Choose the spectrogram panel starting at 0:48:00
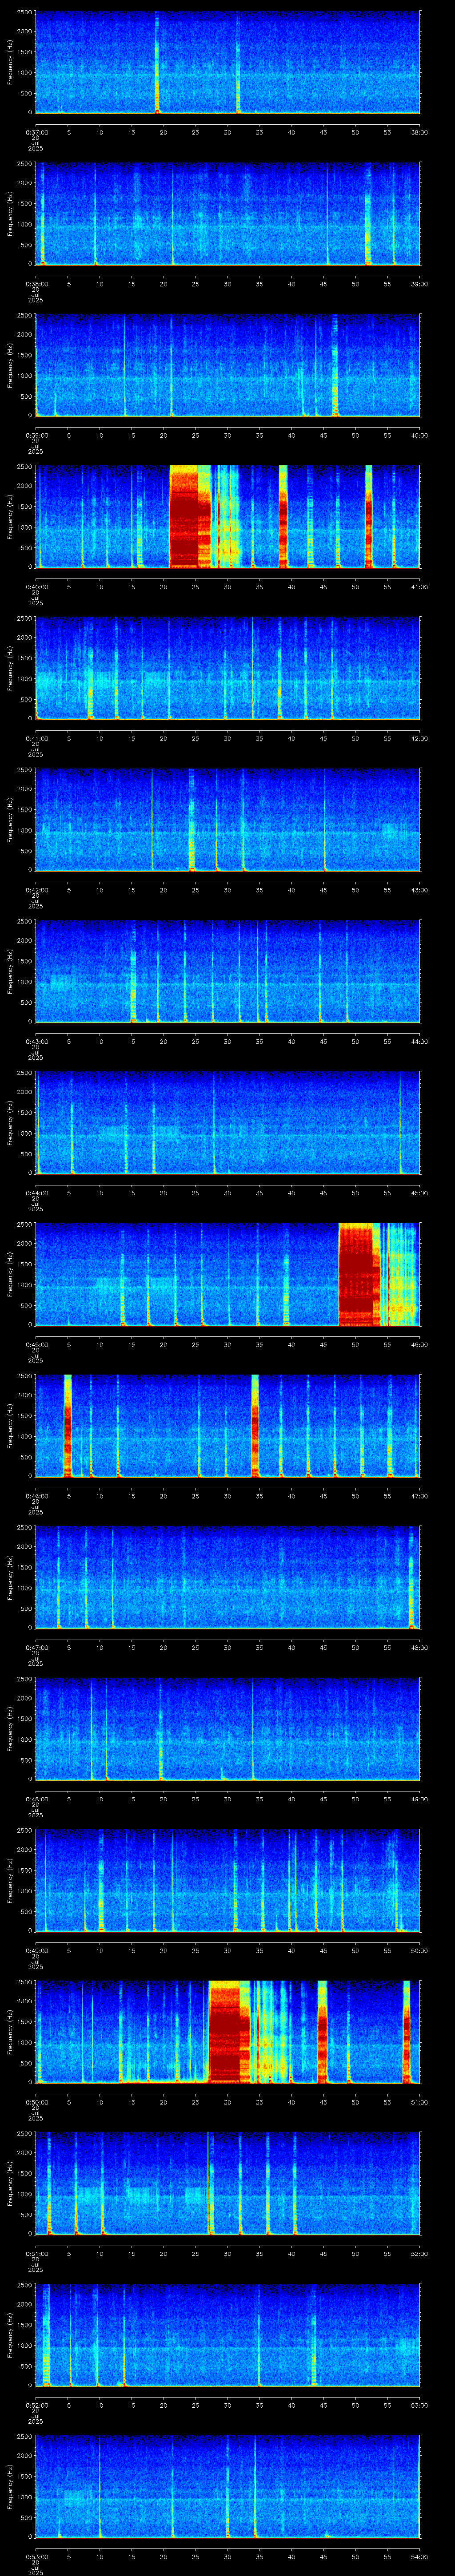This screenshot has width=455, height=2576. (228, 1729)
